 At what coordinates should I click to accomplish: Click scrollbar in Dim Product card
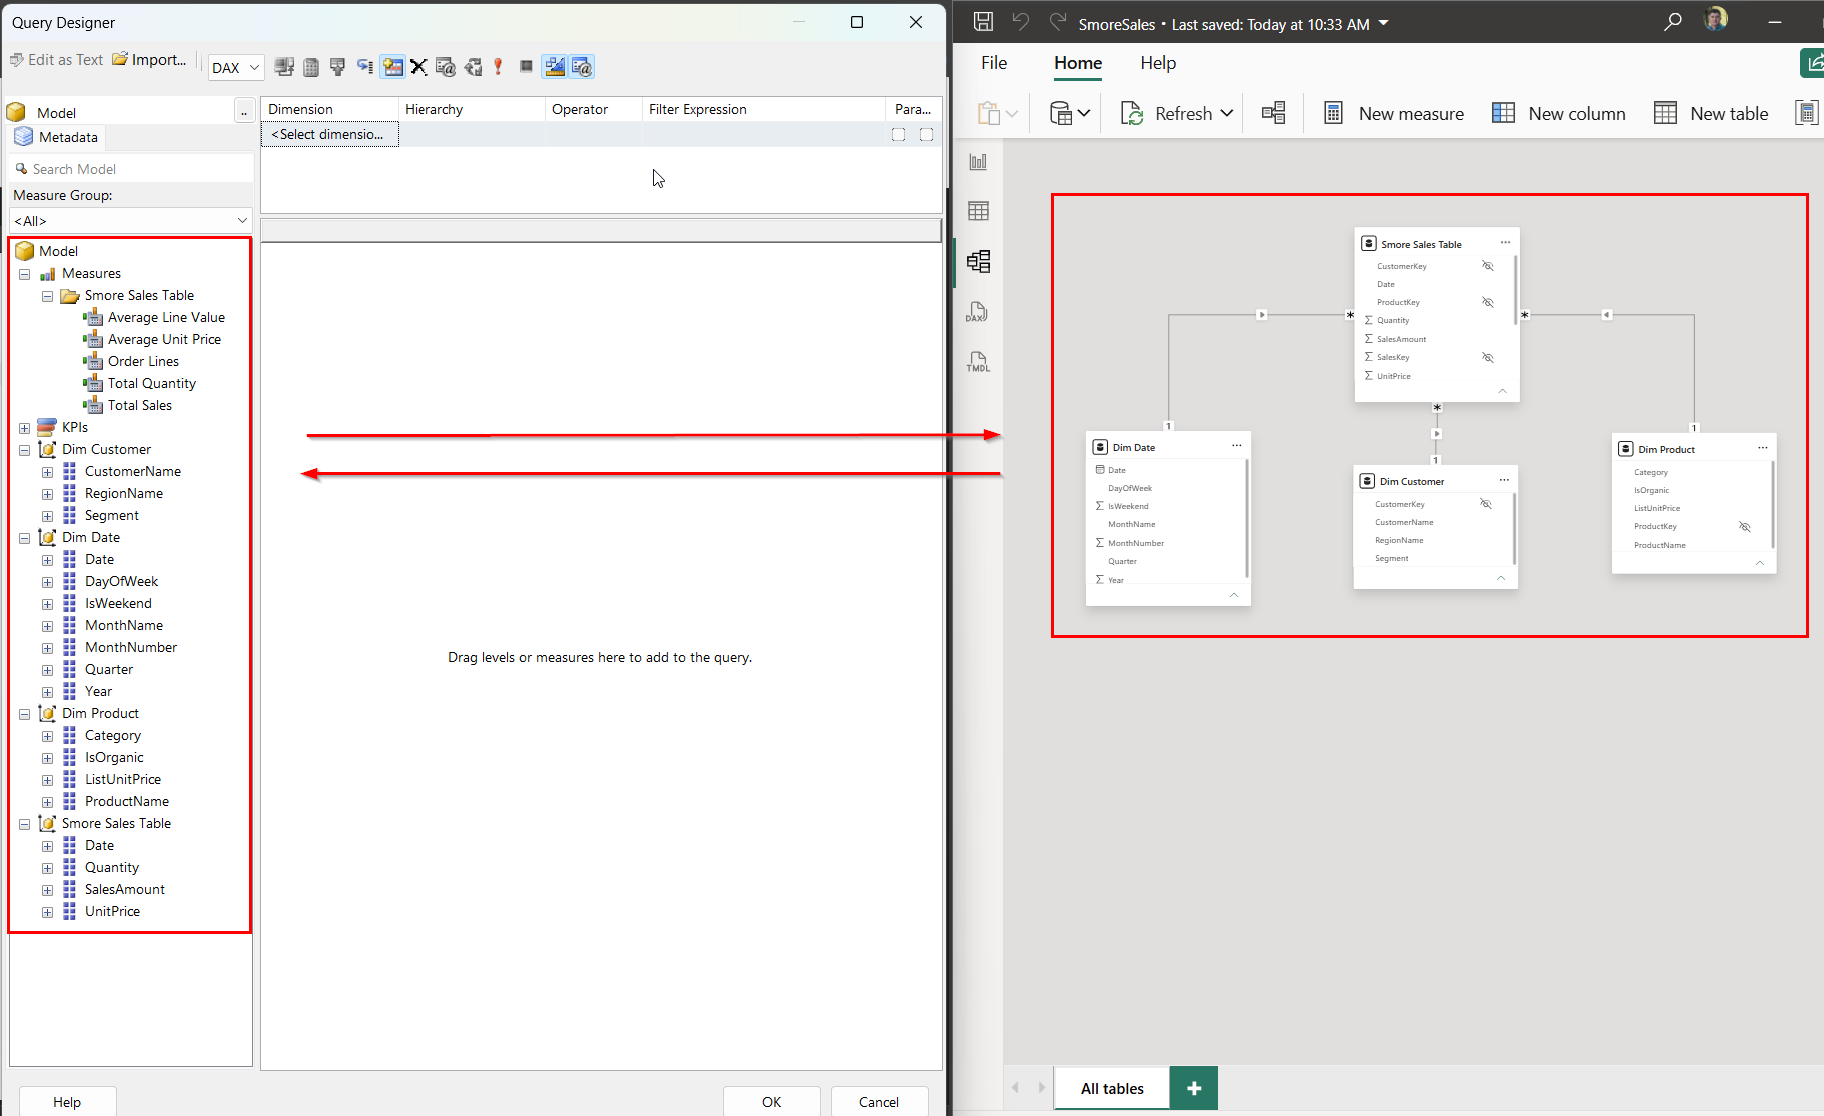1773,504
